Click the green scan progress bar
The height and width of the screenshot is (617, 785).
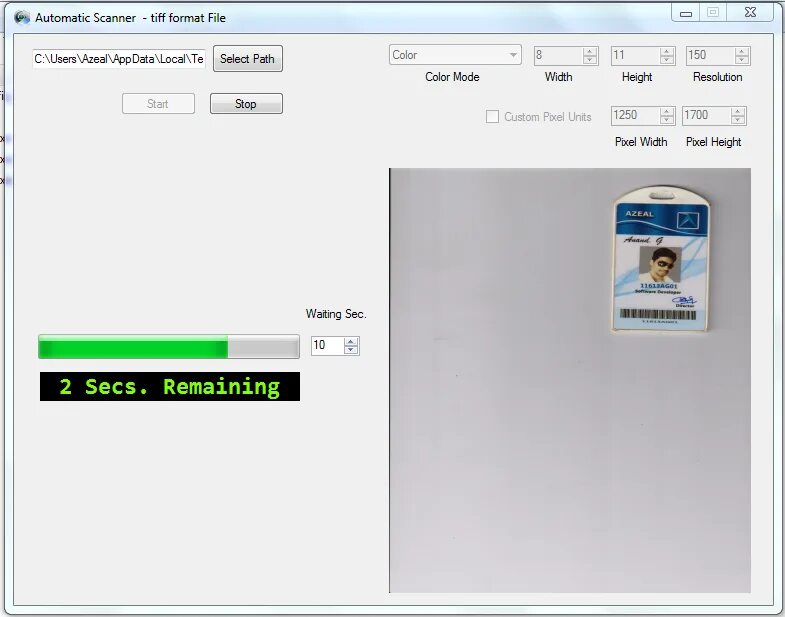[169, 347]
